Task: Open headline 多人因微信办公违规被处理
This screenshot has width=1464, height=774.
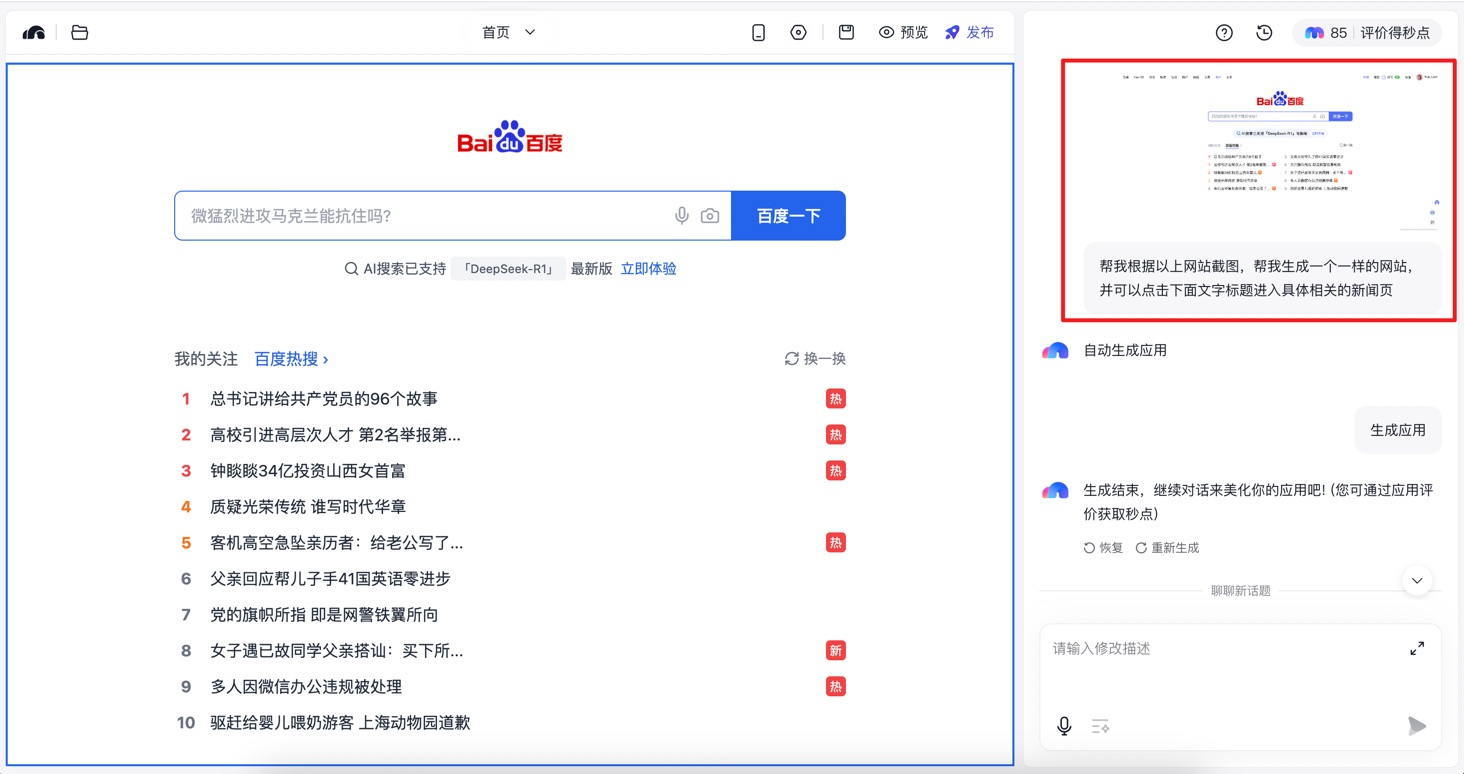Action: [x=306, y=687]
